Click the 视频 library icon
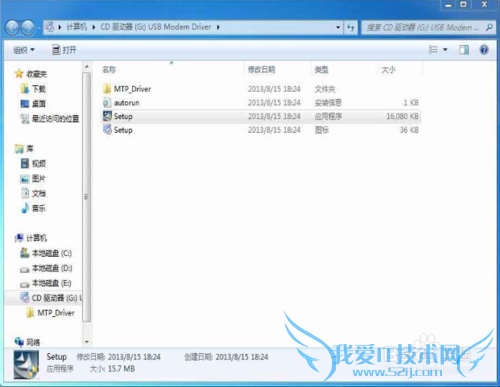 25,163
